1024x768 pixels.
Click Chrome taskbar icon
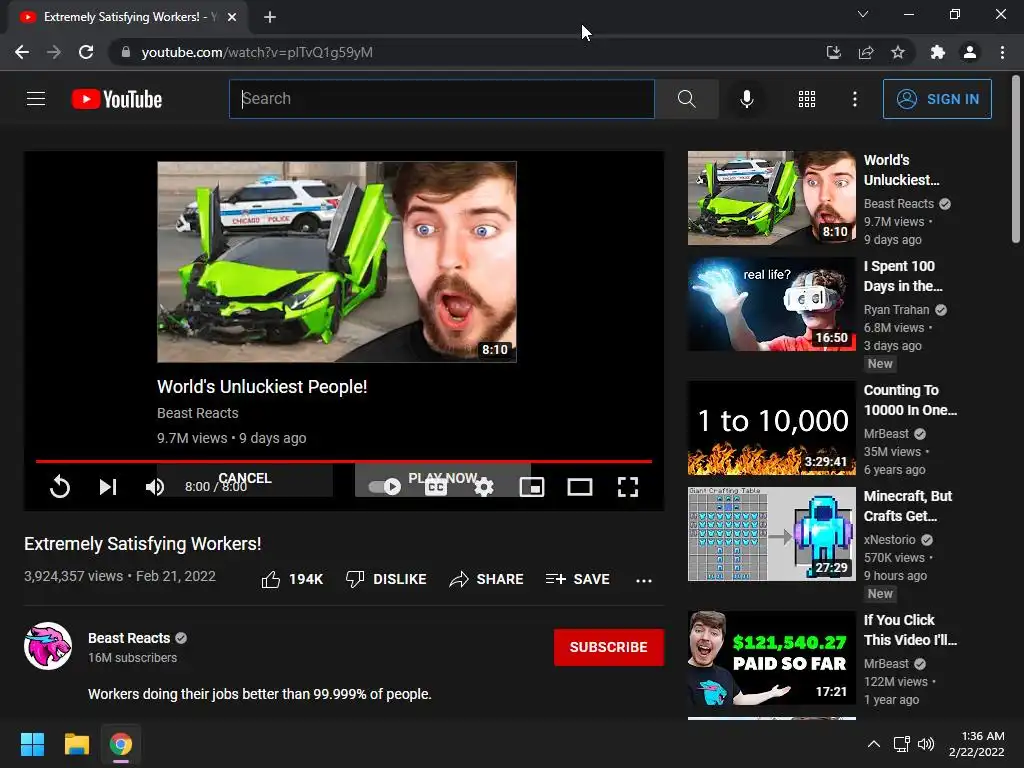(121, 744)
